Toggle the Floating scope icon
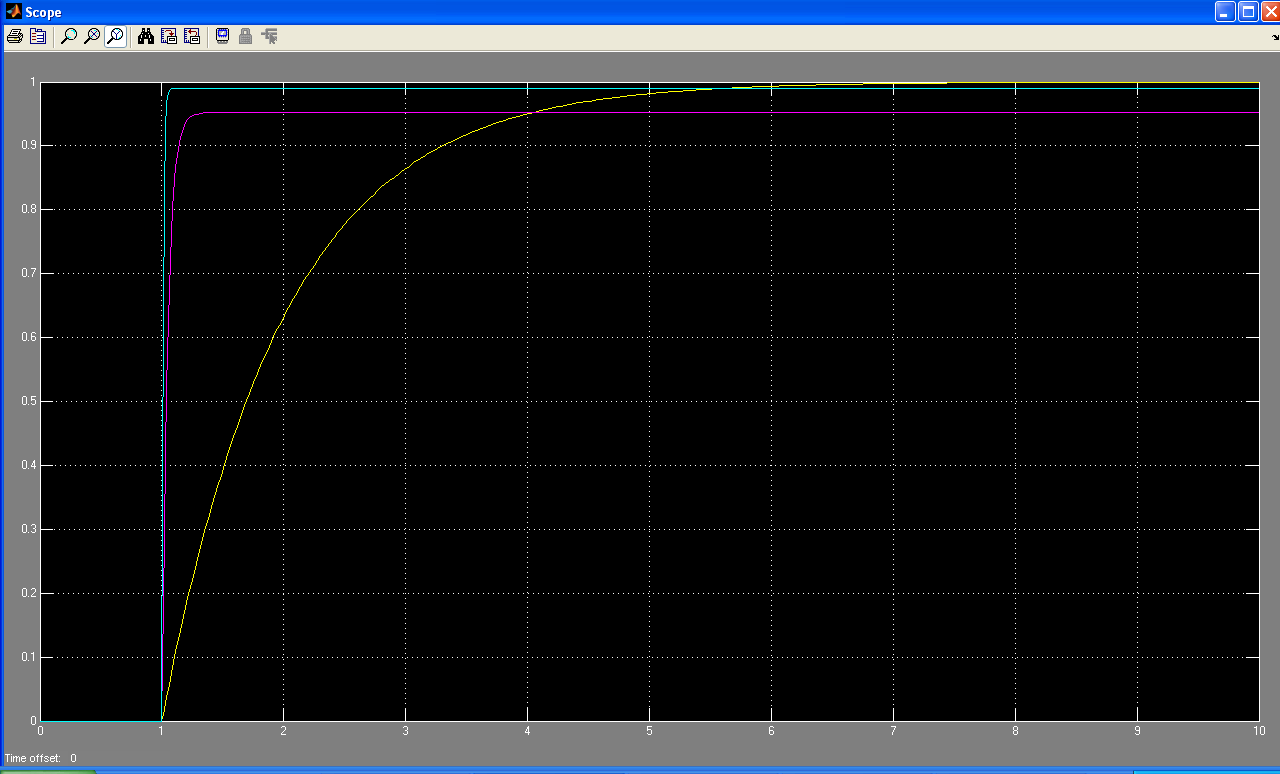This screenshot has width=1280, height=774. [x=222, y=36]
